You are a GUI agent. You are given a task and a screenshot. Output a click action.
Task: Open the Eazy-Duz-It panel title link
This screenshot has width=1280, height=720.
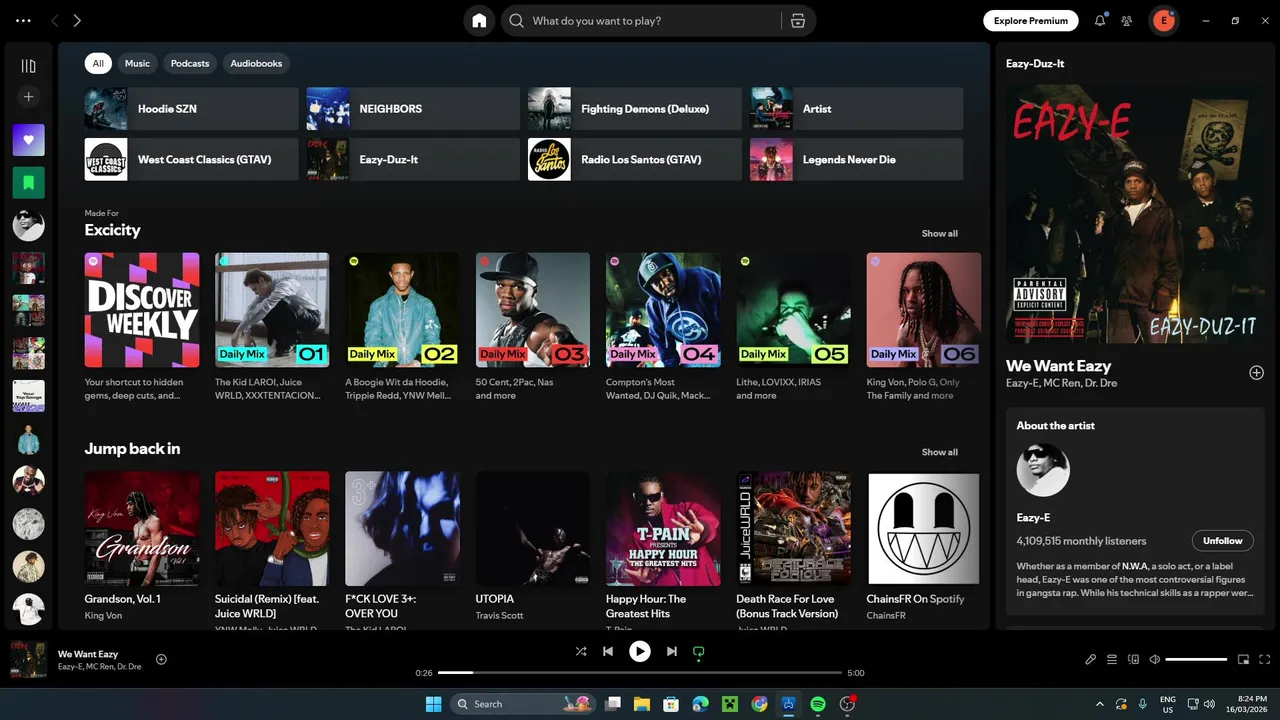[x=1035, y=63]
